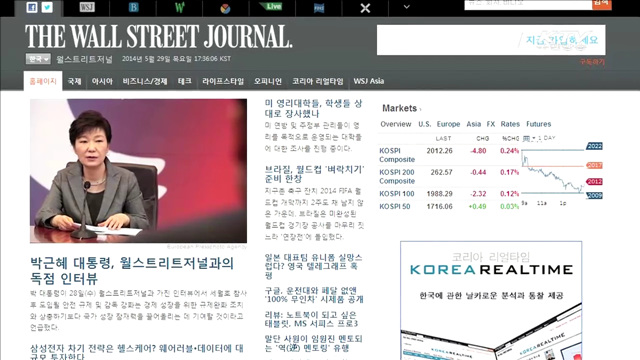This screenshot has height=360, width=640.
Task: Open KOSPI 100 quote
Action: coord(396,194)
